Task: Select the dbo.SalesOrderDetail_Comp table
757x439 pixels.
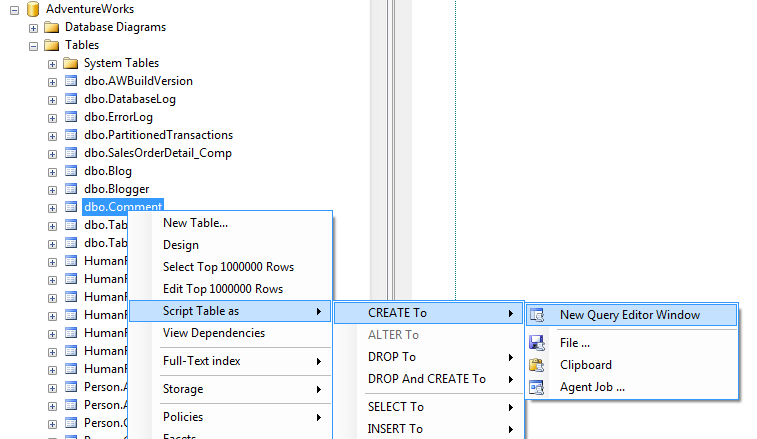Action: coord(158,153)
